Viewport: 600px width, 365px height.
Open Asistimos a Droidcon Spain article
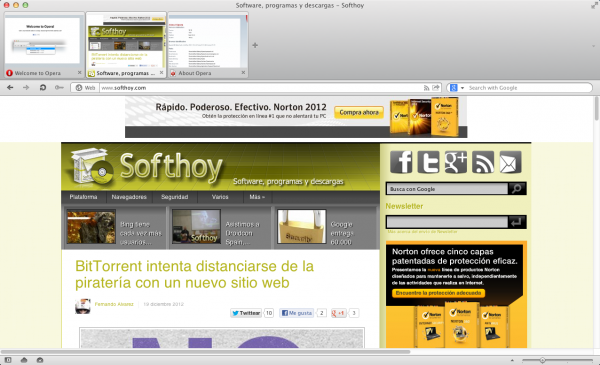coord(242,233)
